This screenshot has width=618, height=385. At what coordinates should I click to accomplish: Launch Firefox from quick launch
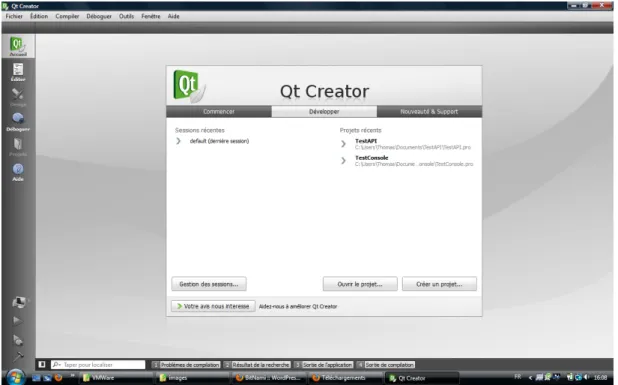point(58,378)
